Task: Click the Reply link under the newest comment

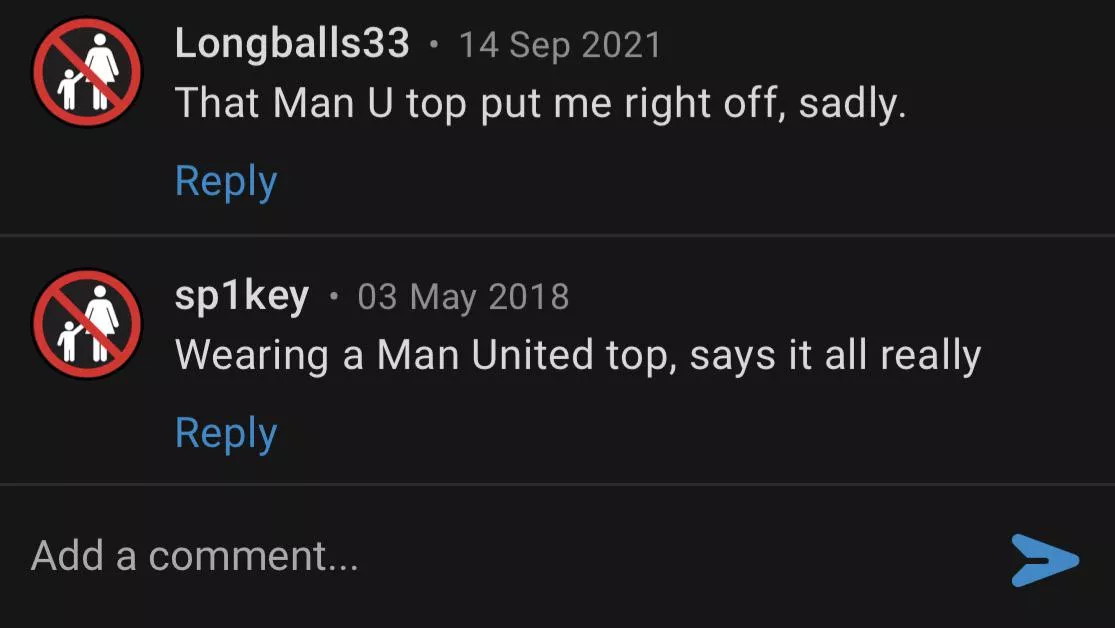Action: point(225,180)
